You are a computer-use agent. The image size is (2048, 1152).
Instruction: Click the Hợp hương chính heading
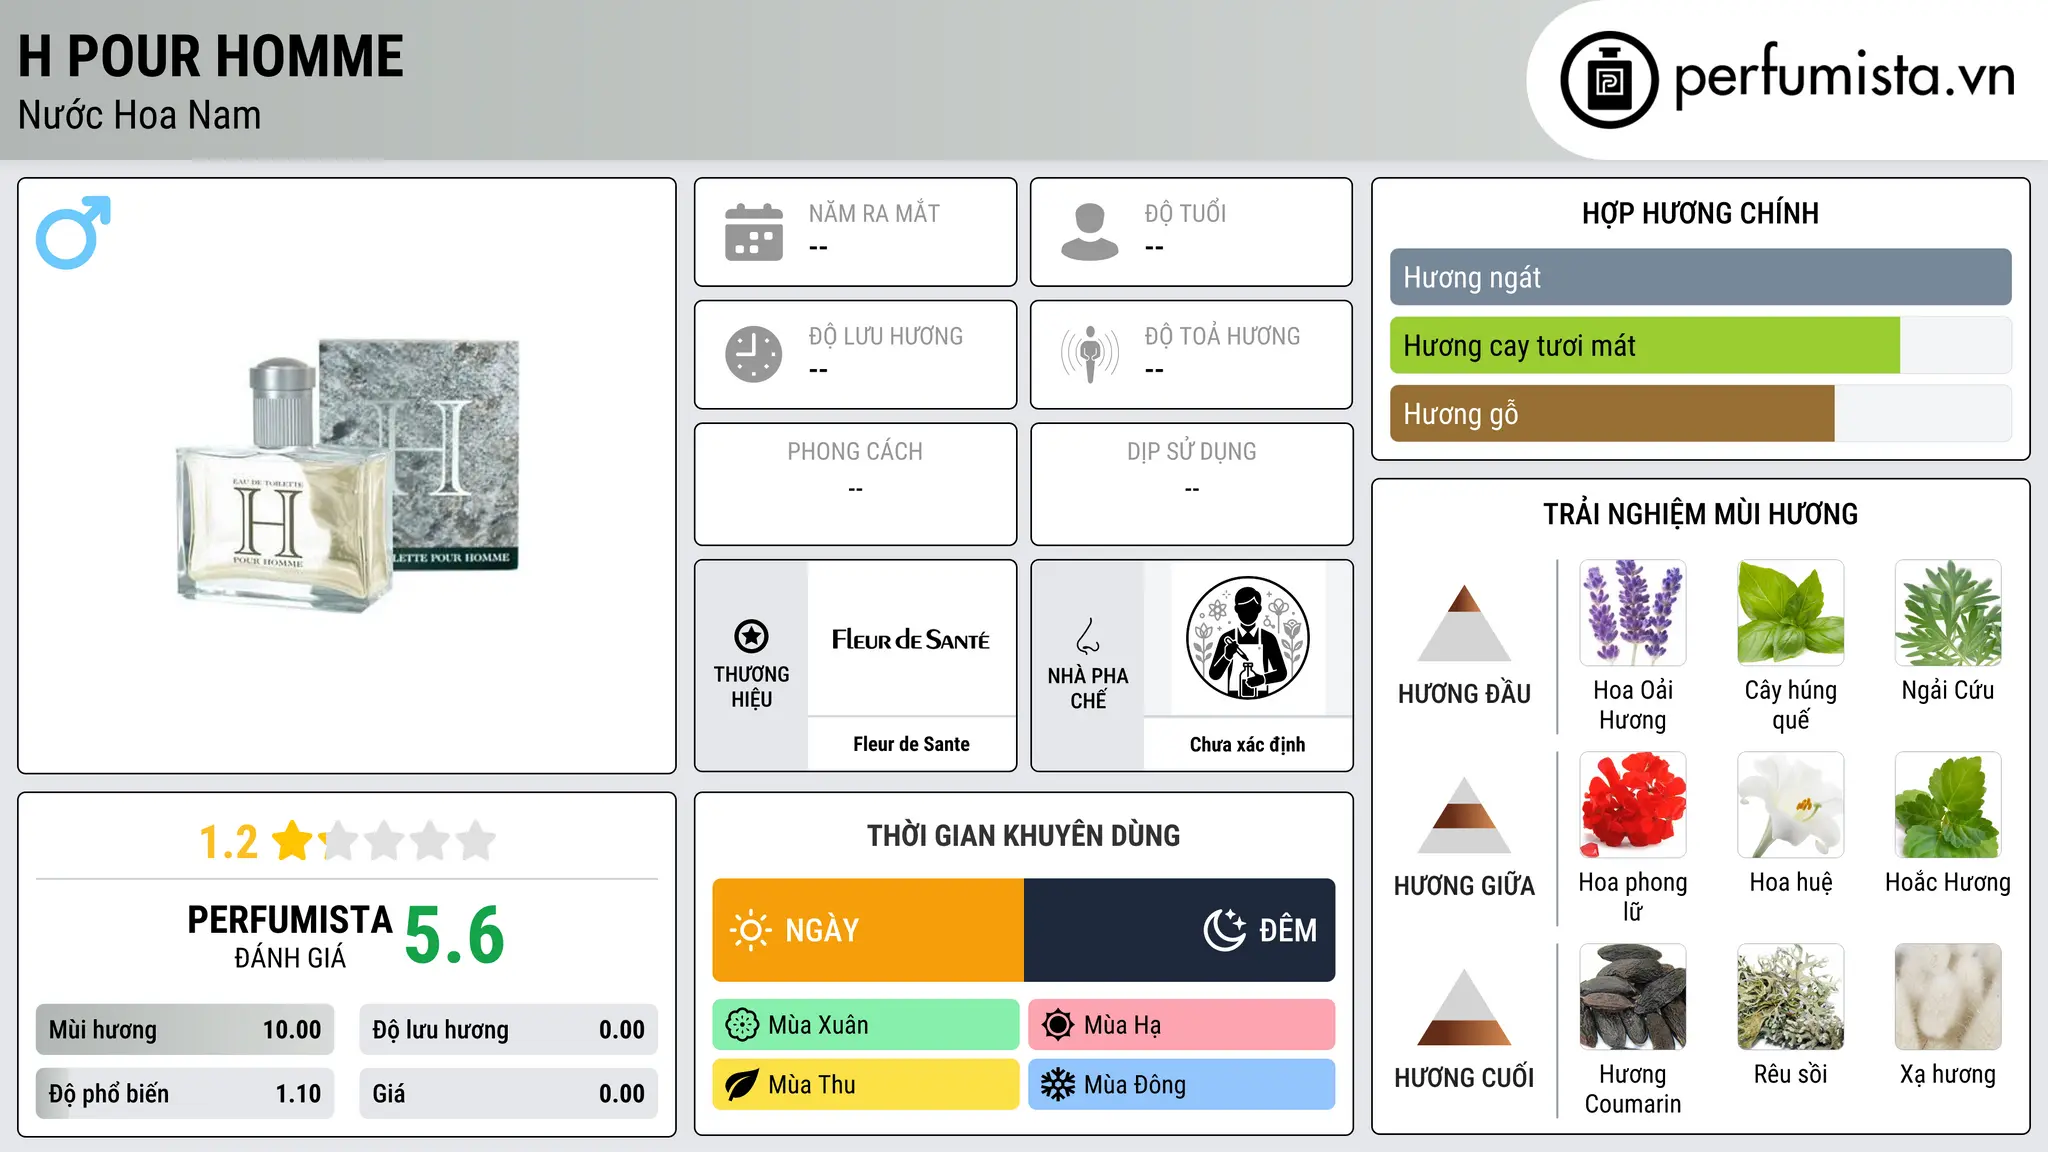pos(1700,213)
